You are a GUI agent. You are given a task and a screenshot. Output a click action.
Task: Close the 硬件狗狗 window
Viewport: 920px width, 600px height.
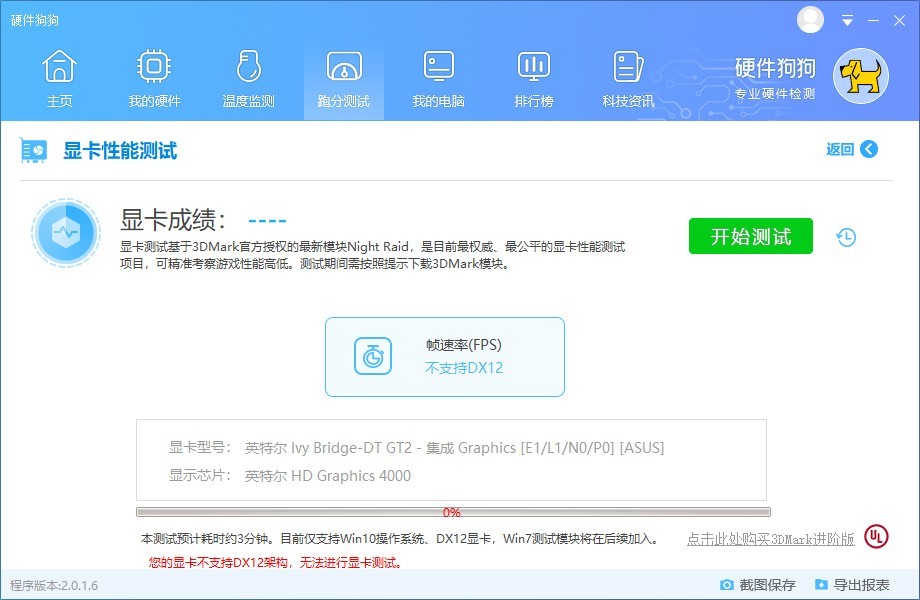(899, 21)
